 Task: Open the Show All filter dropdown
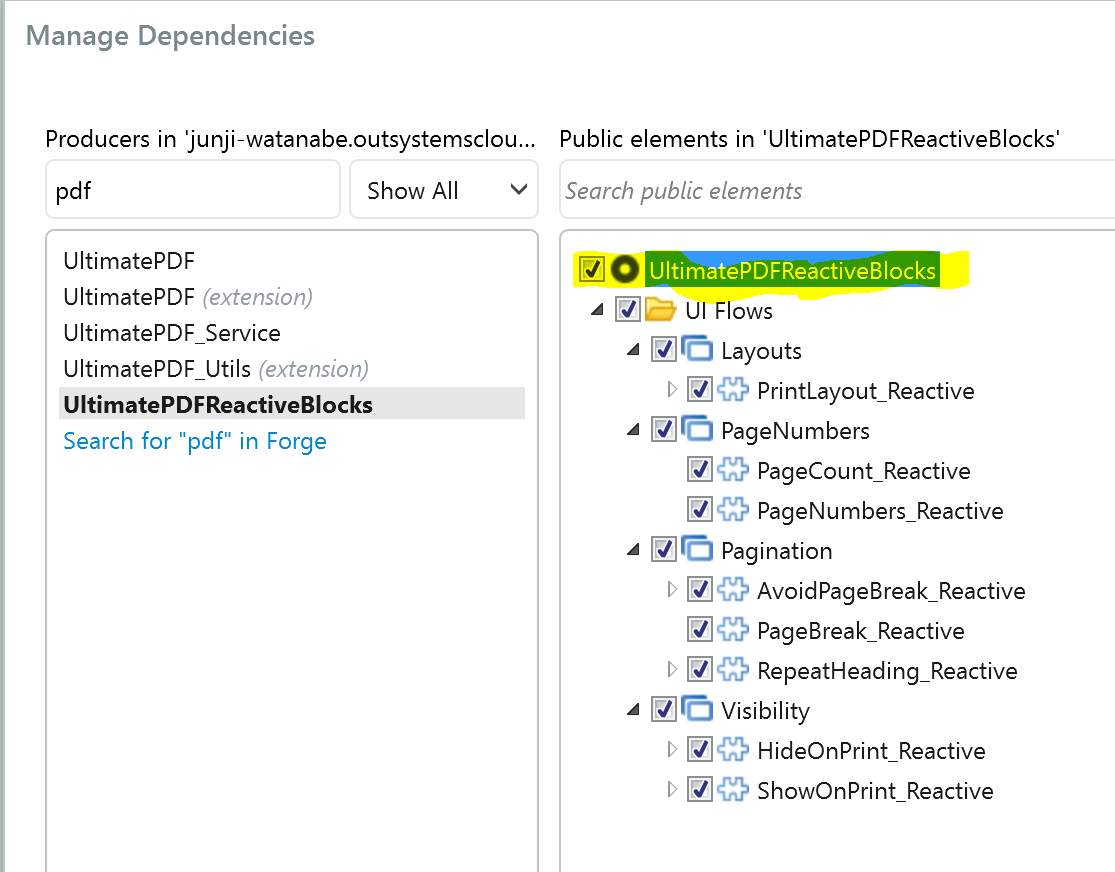click(444, 189)
